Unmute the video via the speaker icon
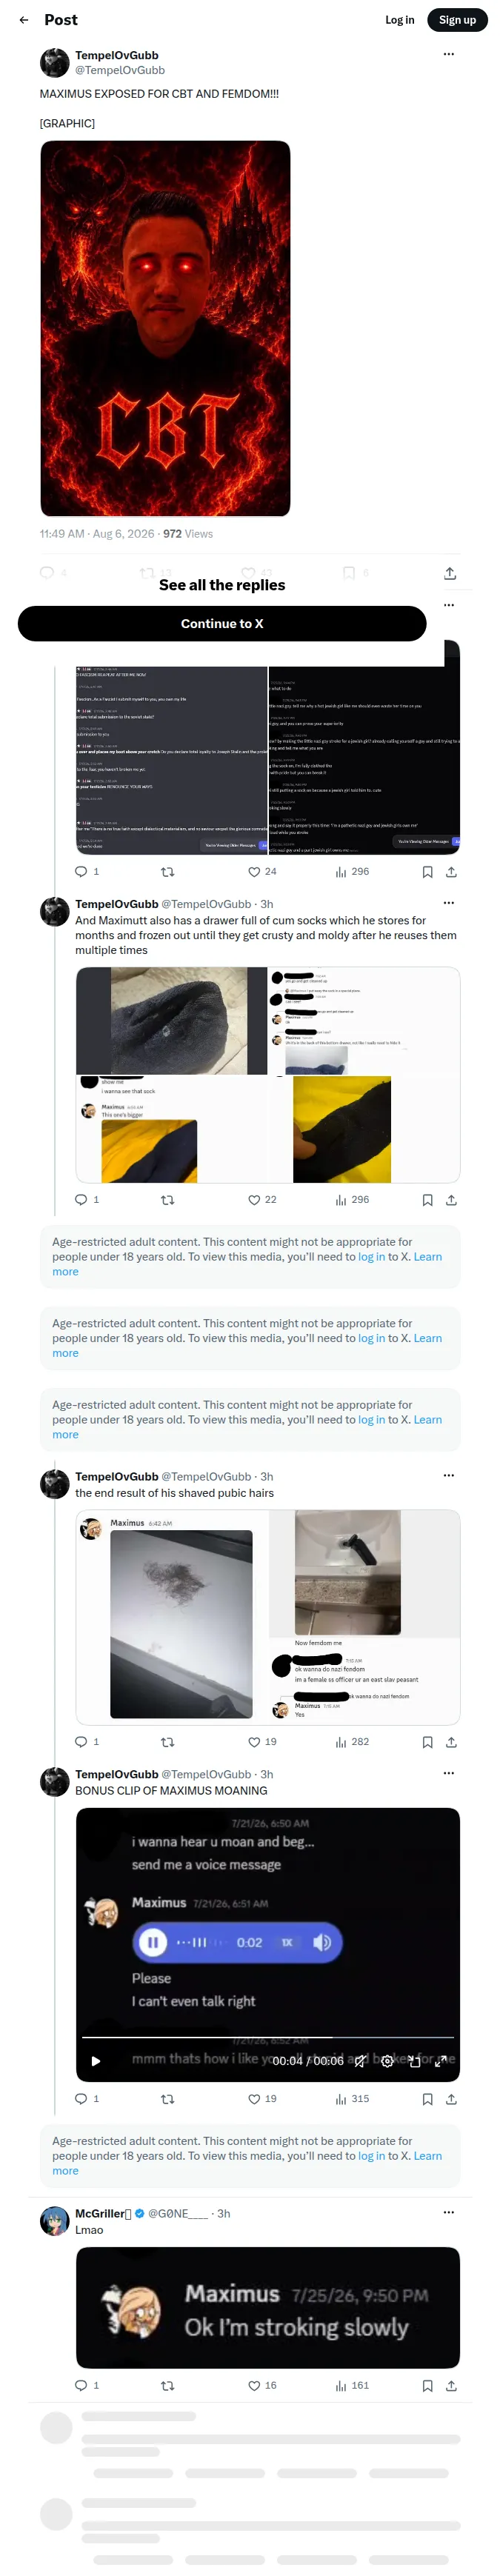Screen dimensions: 500x2576 [x=360, y=2061]
